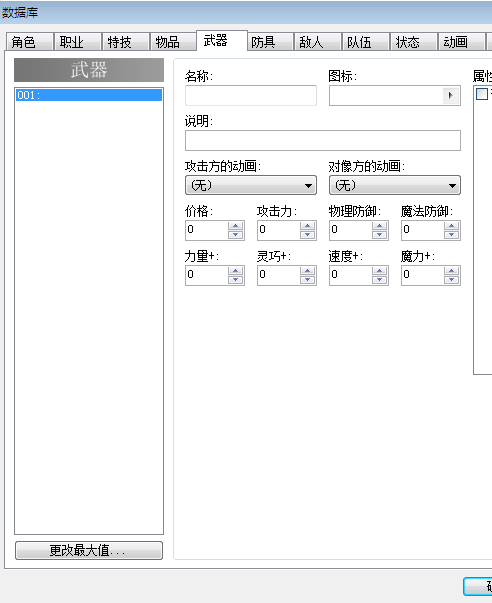The width and height of the screenshot is (492, 603).
Task: Expand the 攻击方的动画 dropdown
Action: coord(251,185)
